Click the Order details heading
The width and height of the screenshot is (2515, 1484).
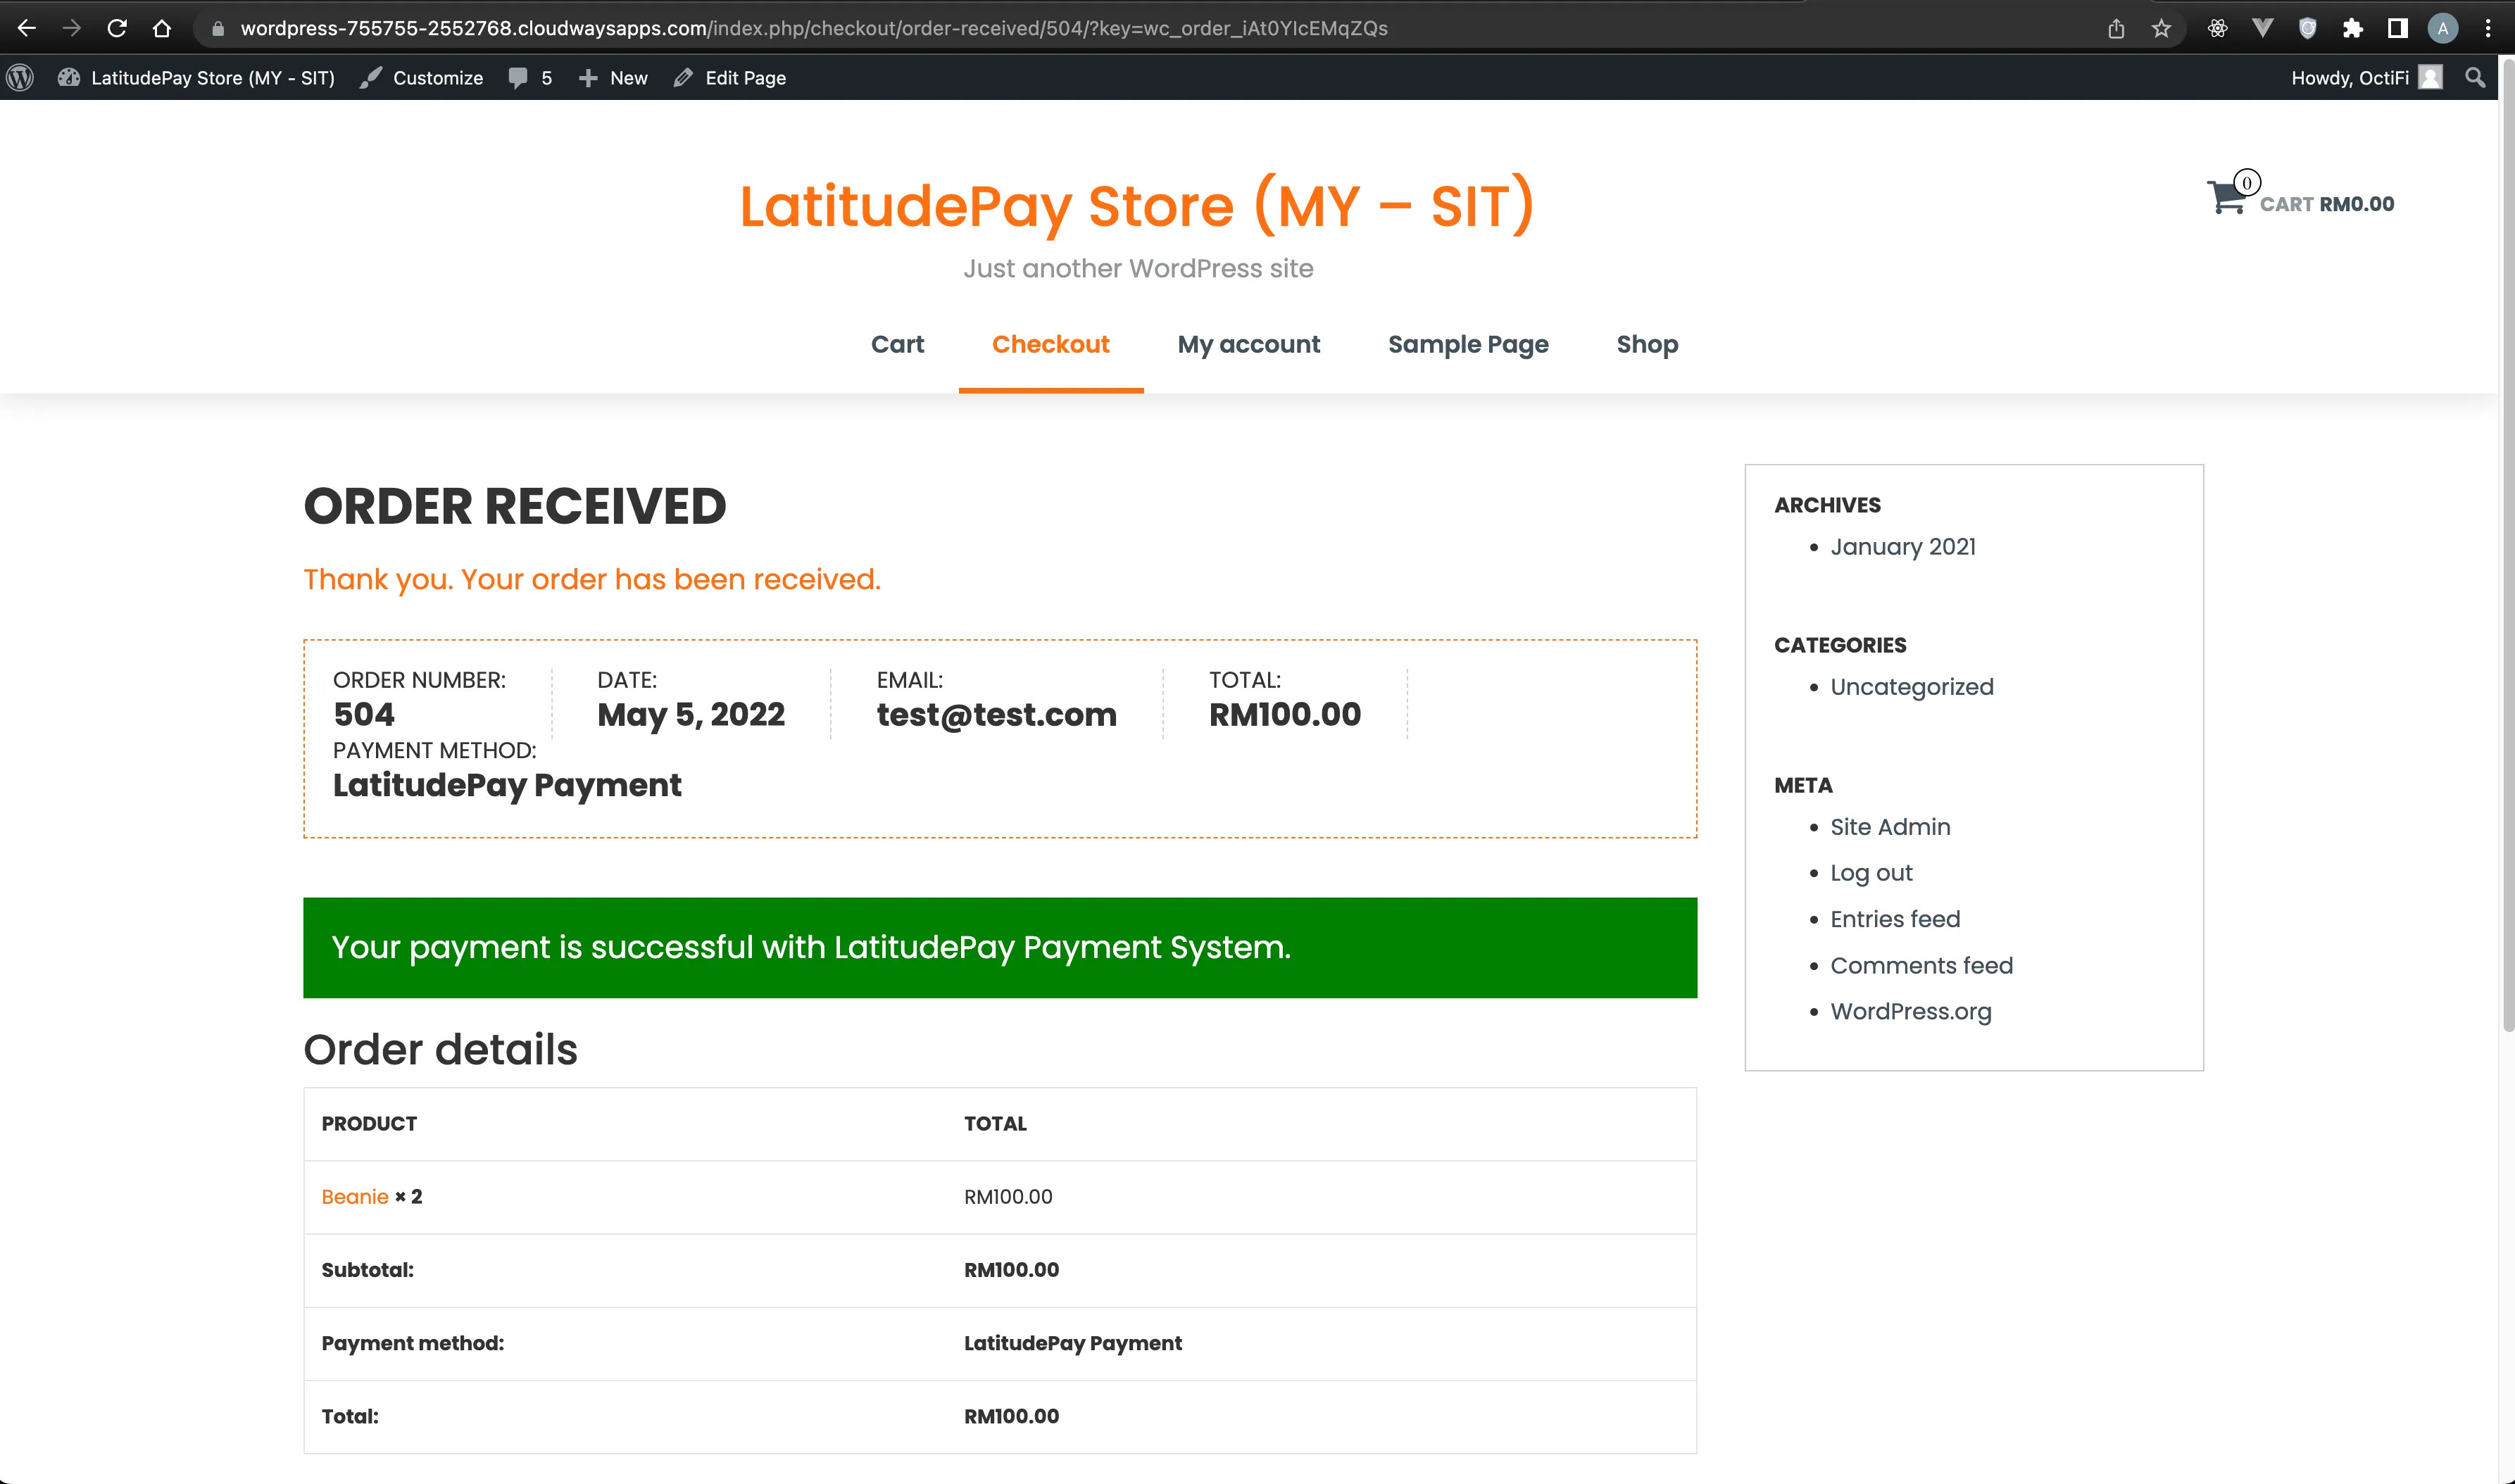click(x=440, y=1049)
